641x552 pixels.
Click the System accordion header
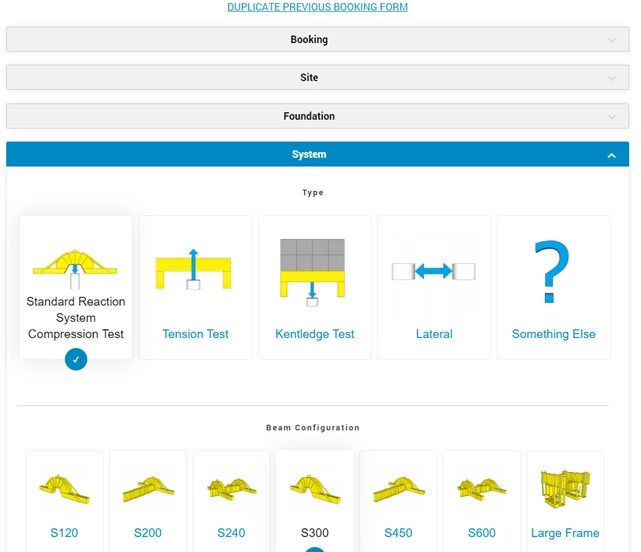309,155
